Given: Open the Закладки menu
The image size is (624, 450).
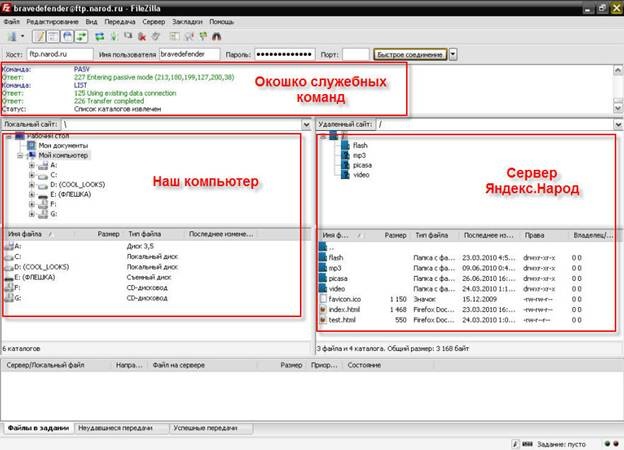Looking at the screenshot, I should tap(187, 22).
